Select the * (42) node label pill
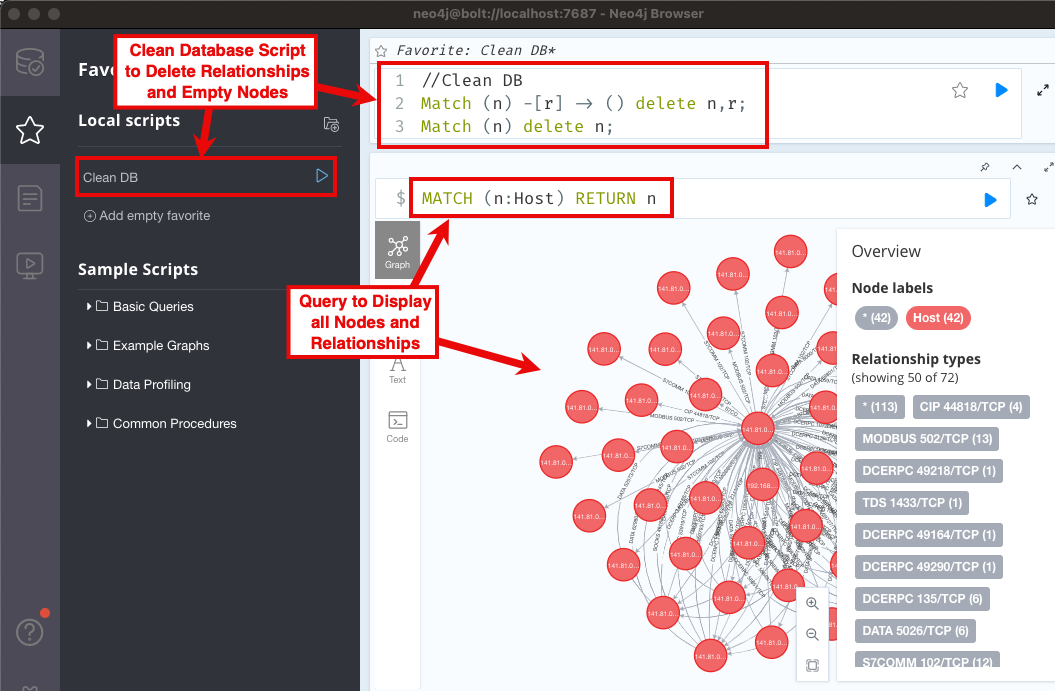The width and height of the screenshot is (1055, 691). point(876,318)
